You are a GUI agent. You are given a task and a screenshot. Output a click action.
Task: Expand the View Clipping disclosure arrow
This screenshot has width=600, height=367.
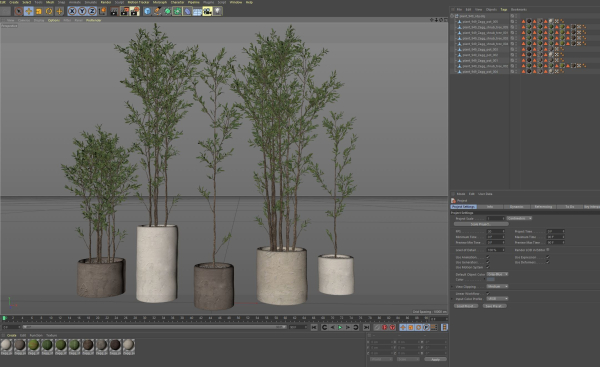coord(452,287)
